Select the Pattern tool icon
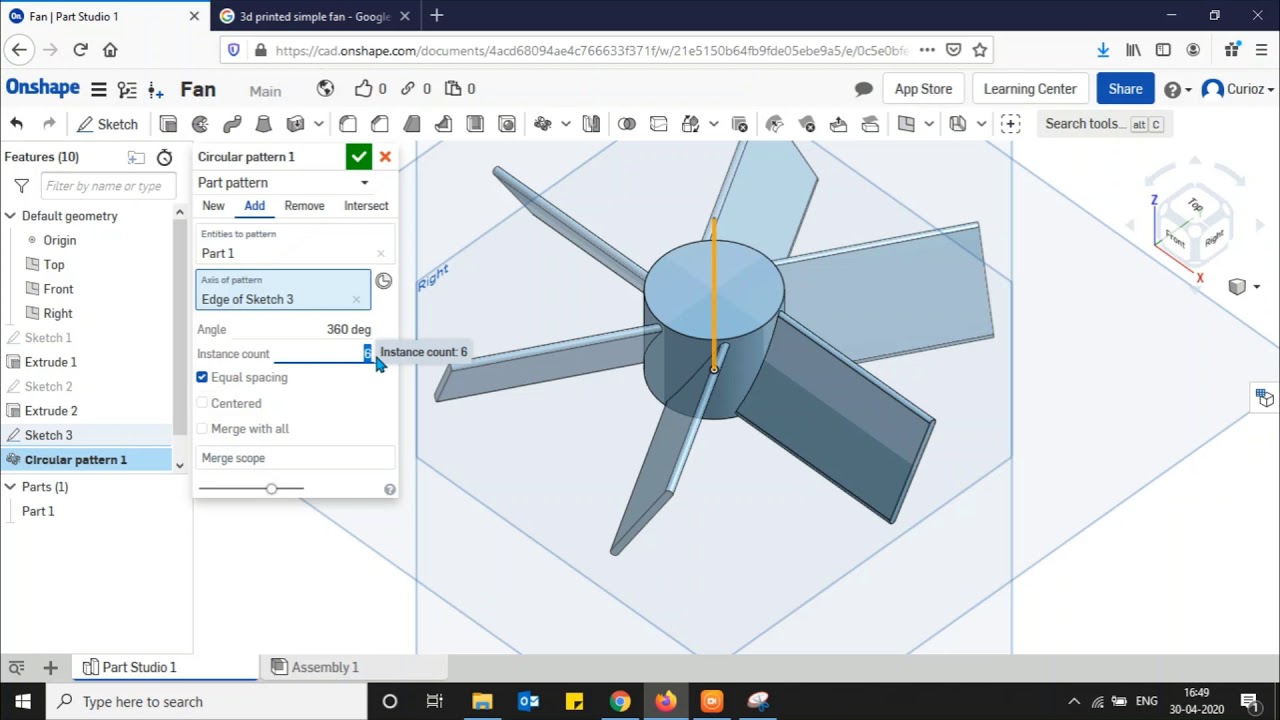Screen dimensions: 1280x720 543,124
